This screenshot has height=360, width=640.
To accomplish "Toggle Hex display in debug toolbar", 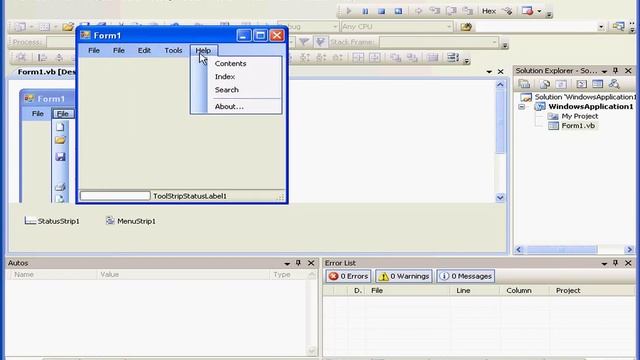I will pos(489,11).
